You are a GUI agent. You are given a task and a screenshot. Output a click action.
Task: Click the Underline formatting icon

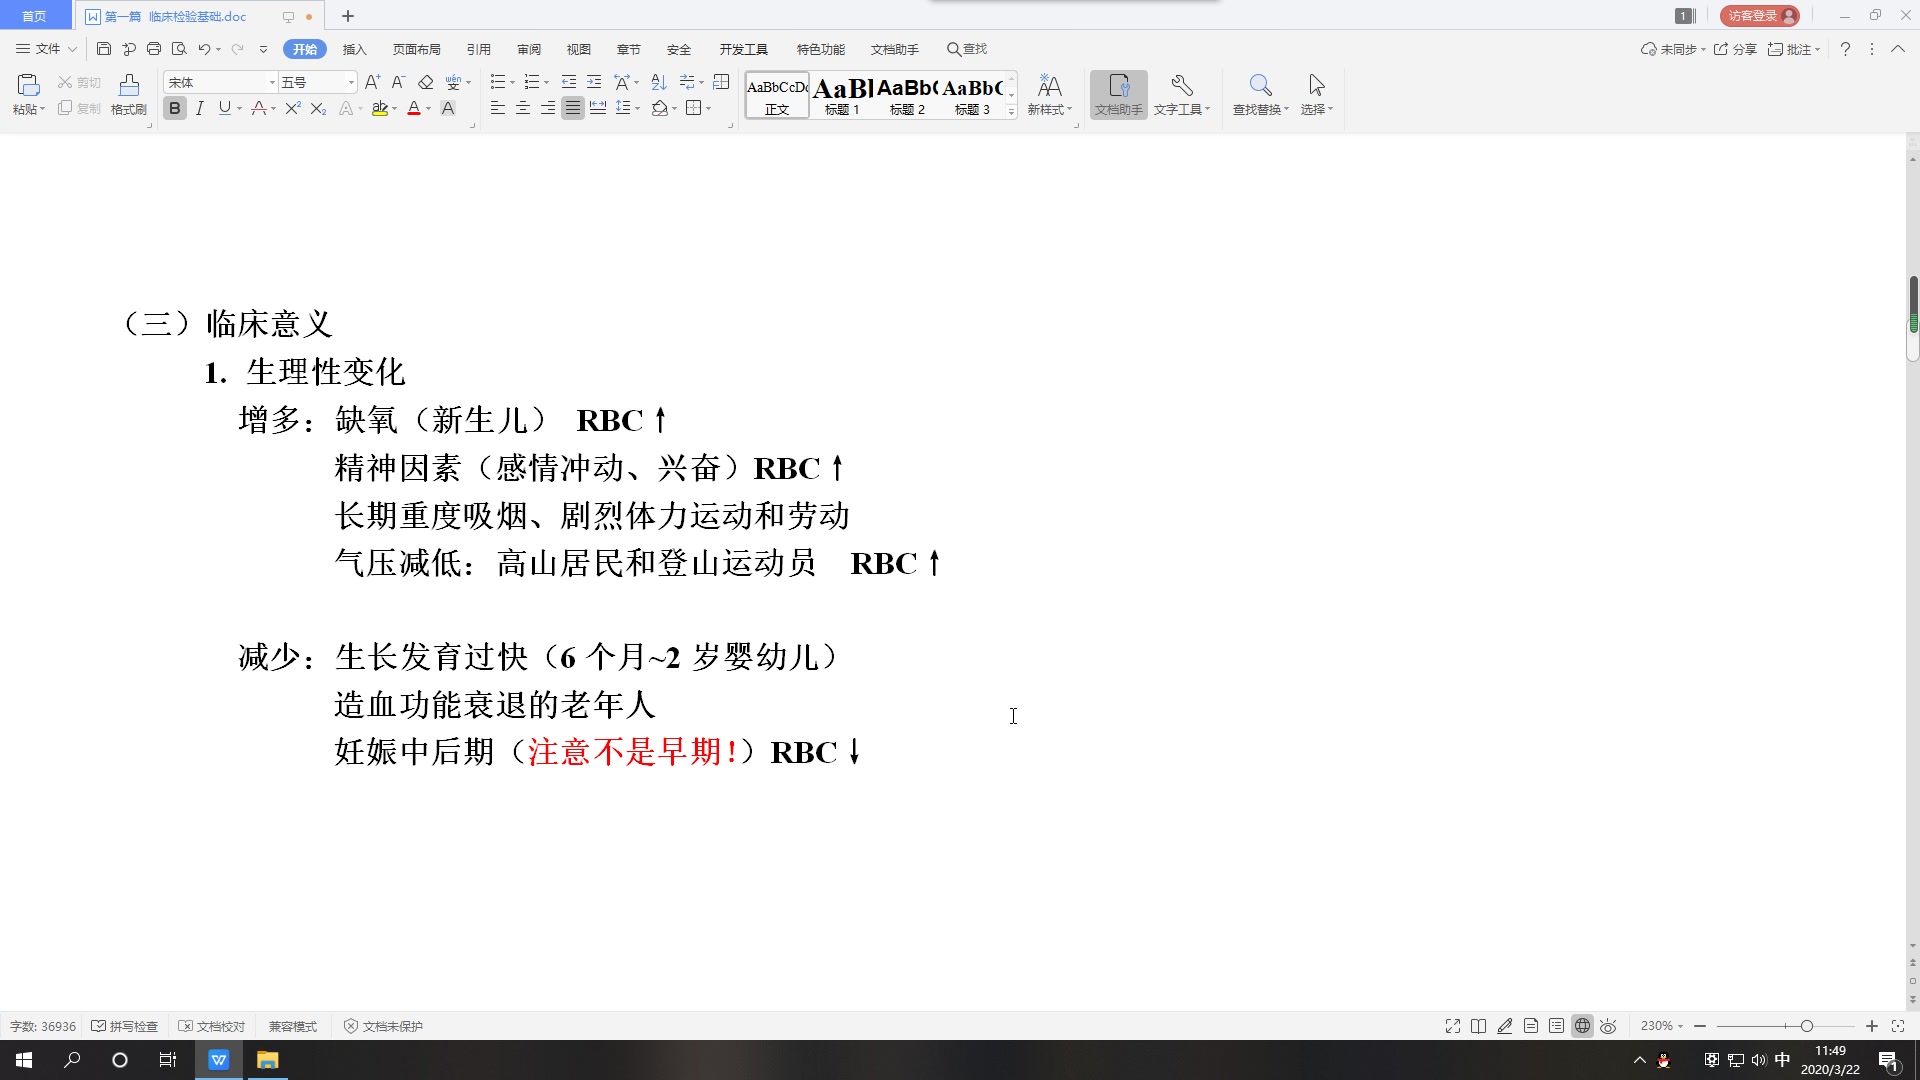(x=223, y=108)
